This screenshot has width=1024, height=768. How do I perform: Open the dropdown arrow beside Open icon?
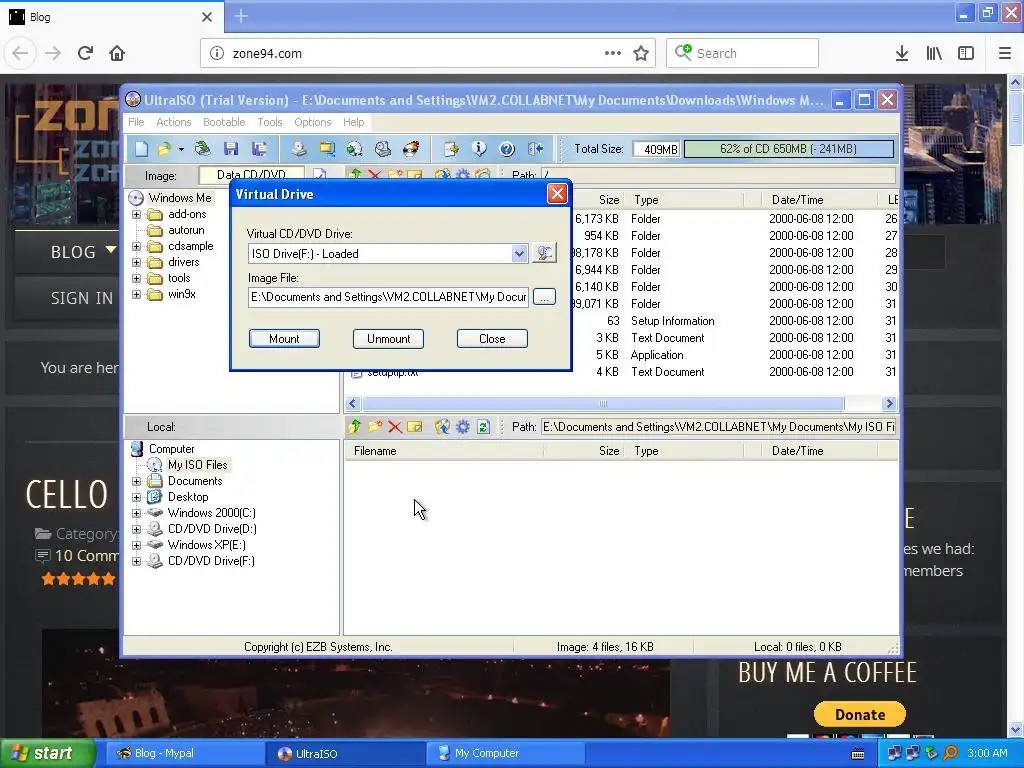click(181, 149)
